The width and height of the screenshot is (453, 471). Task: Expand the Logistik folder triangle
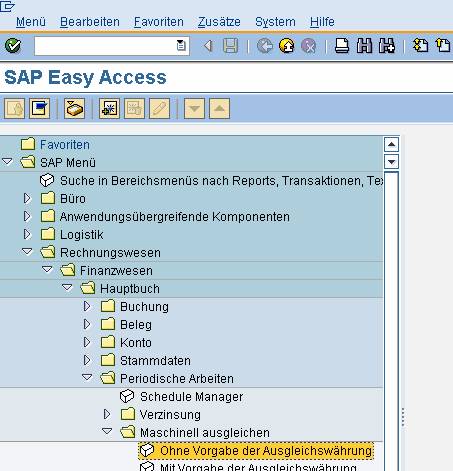coord(27,234)
